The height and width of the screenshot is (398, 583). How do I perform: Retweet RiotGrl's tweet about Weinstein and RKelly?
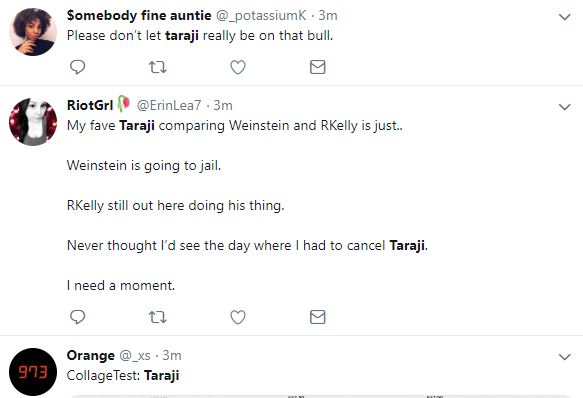click(158, 317)
